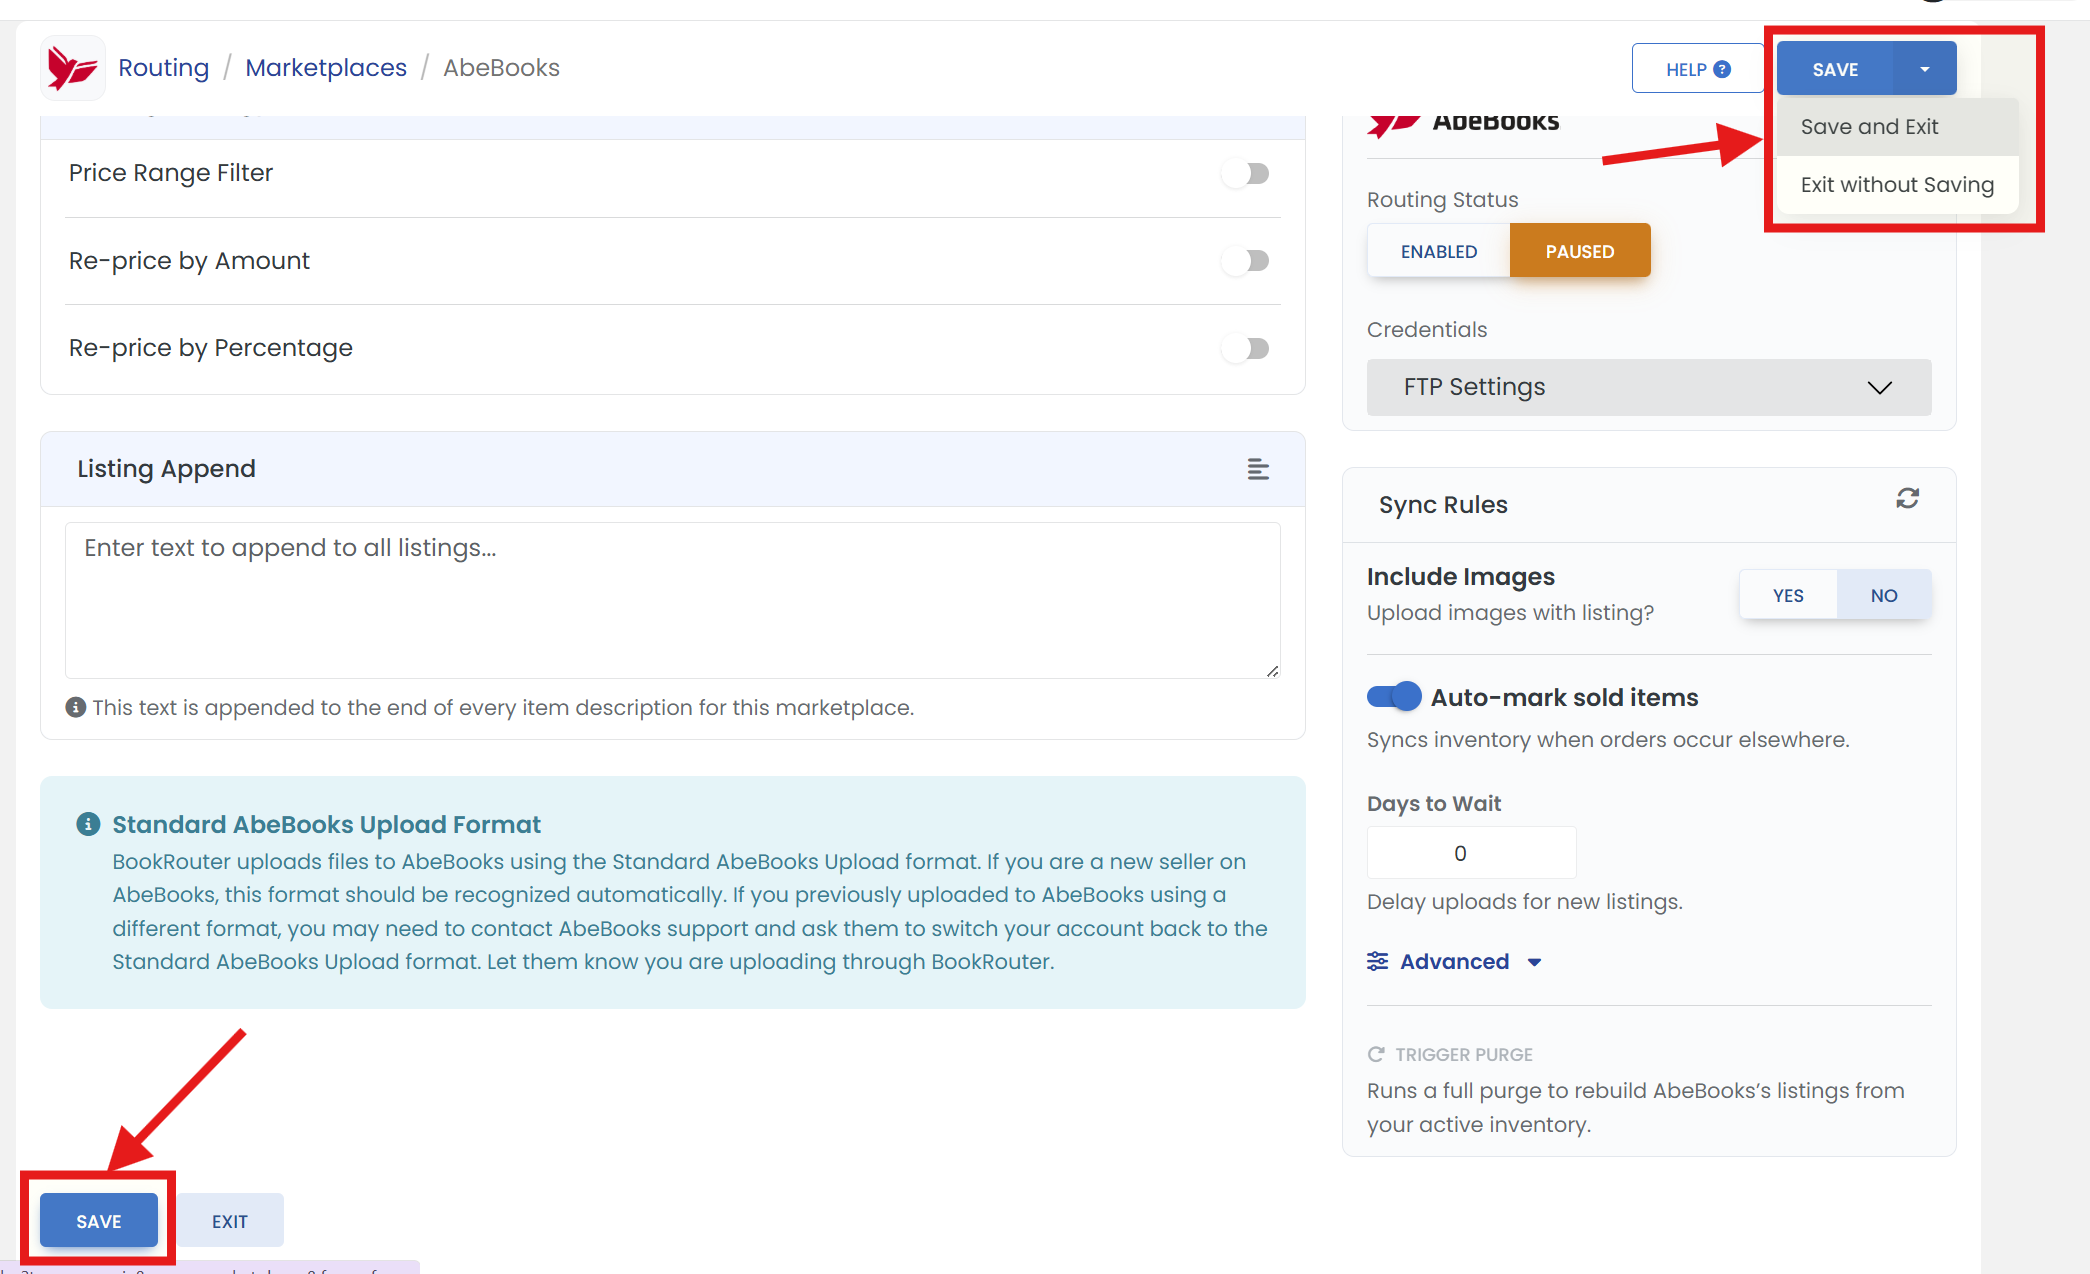Click the bottom EXIT button
Viewport: 2090px width, 1274px height.
pyautogui.click(x=230, y=1221)
